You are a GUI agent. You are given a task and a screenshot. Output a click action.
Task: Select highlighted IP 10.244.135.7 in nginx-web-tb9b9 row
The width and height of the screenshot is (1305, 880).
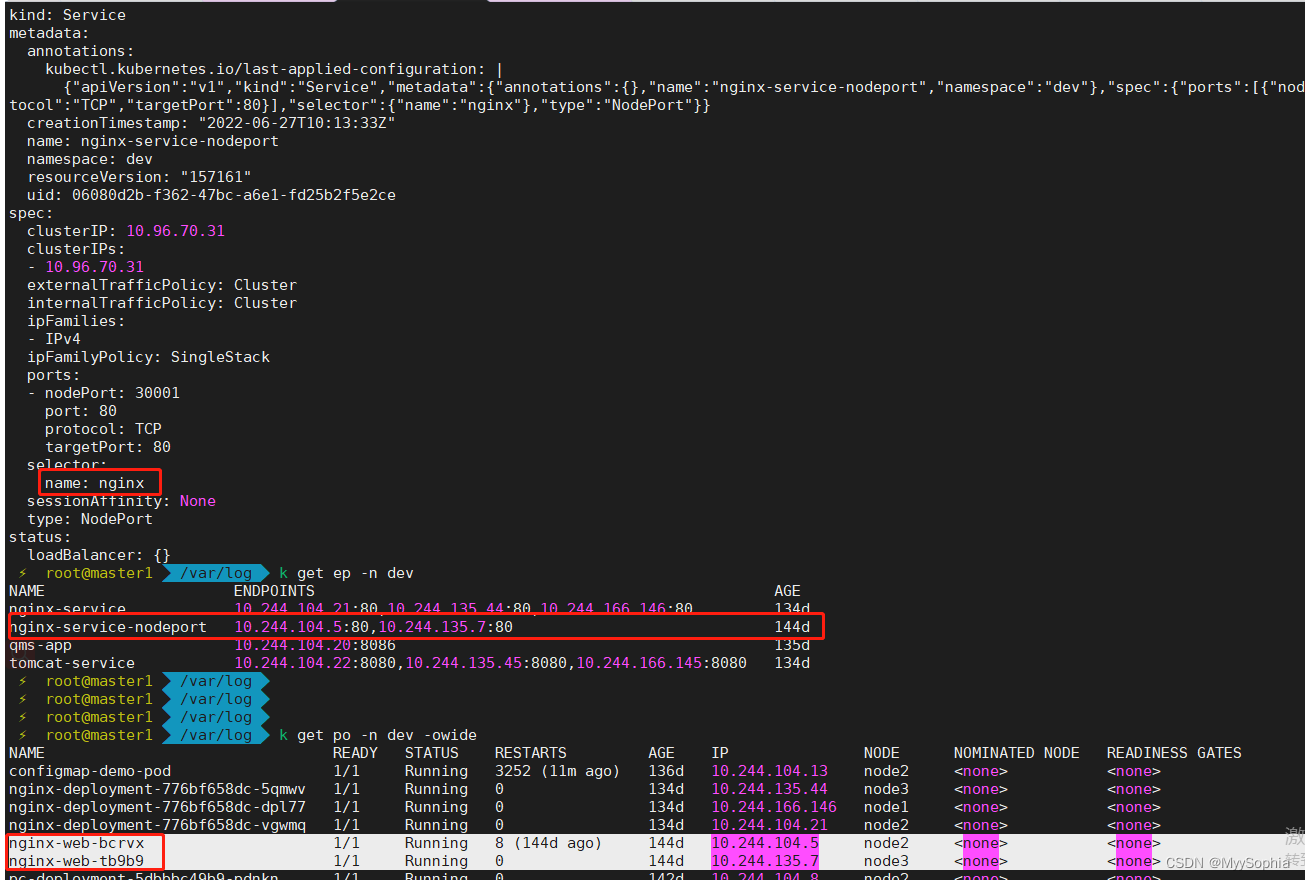(x=765, y=861)
